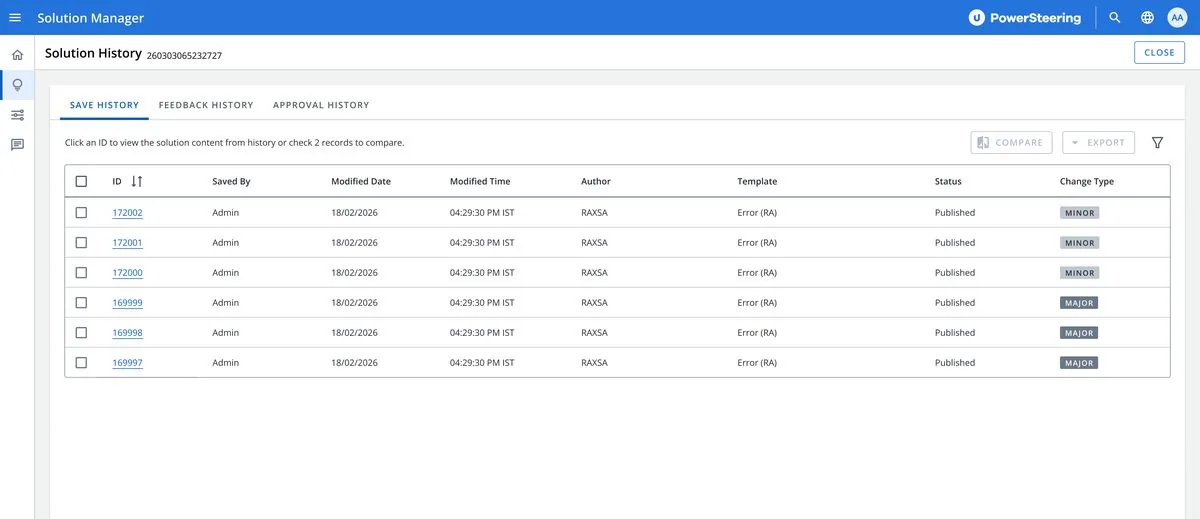This screenshot has height=519, width=1200.
Task: Open the hamburger navigation menu
Action: 15,18
